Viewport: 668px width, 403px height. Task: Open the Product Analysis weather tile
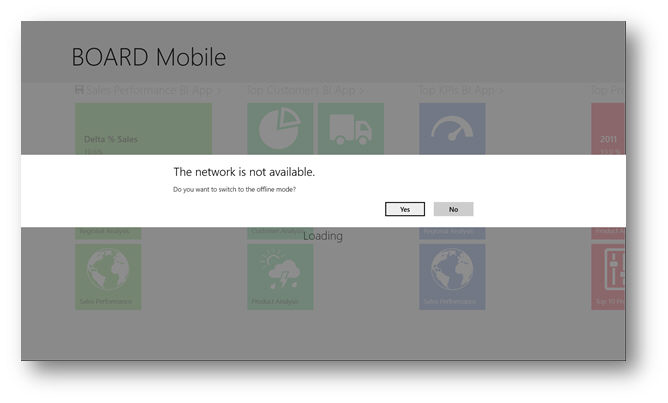(280, 276)
